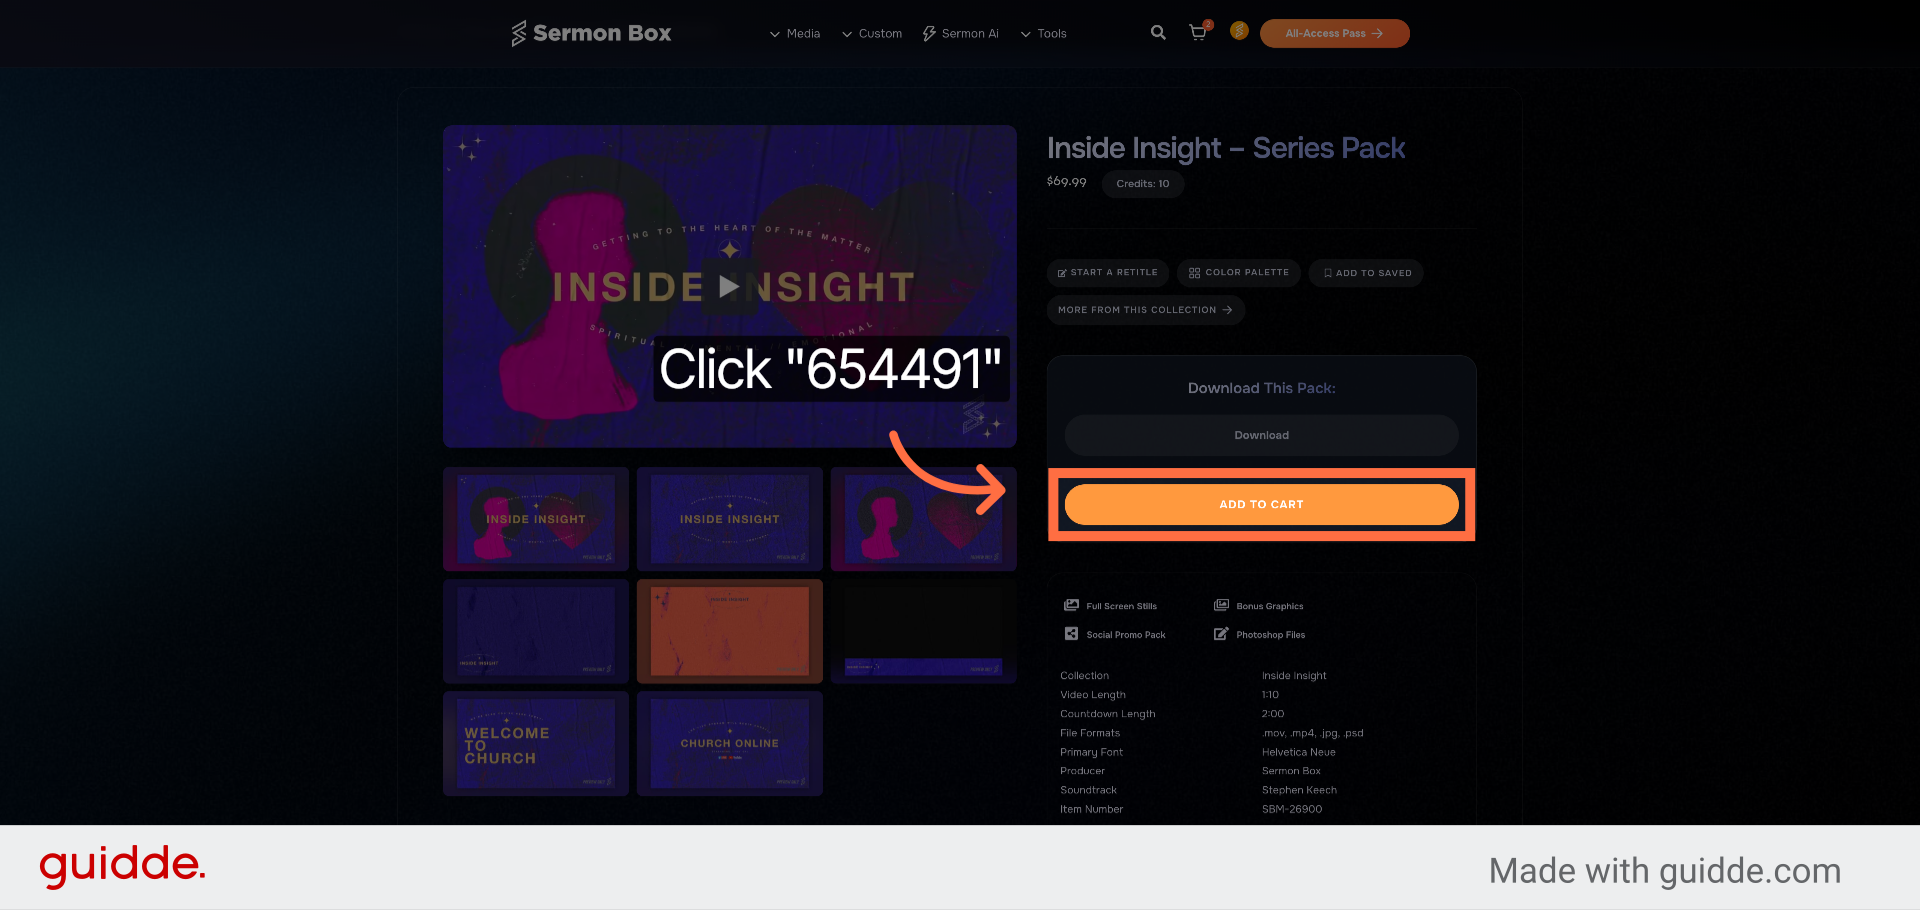Select the silhouette and heart thumbnail without title
Screen dimensions: 1920x910
point(924,519)
